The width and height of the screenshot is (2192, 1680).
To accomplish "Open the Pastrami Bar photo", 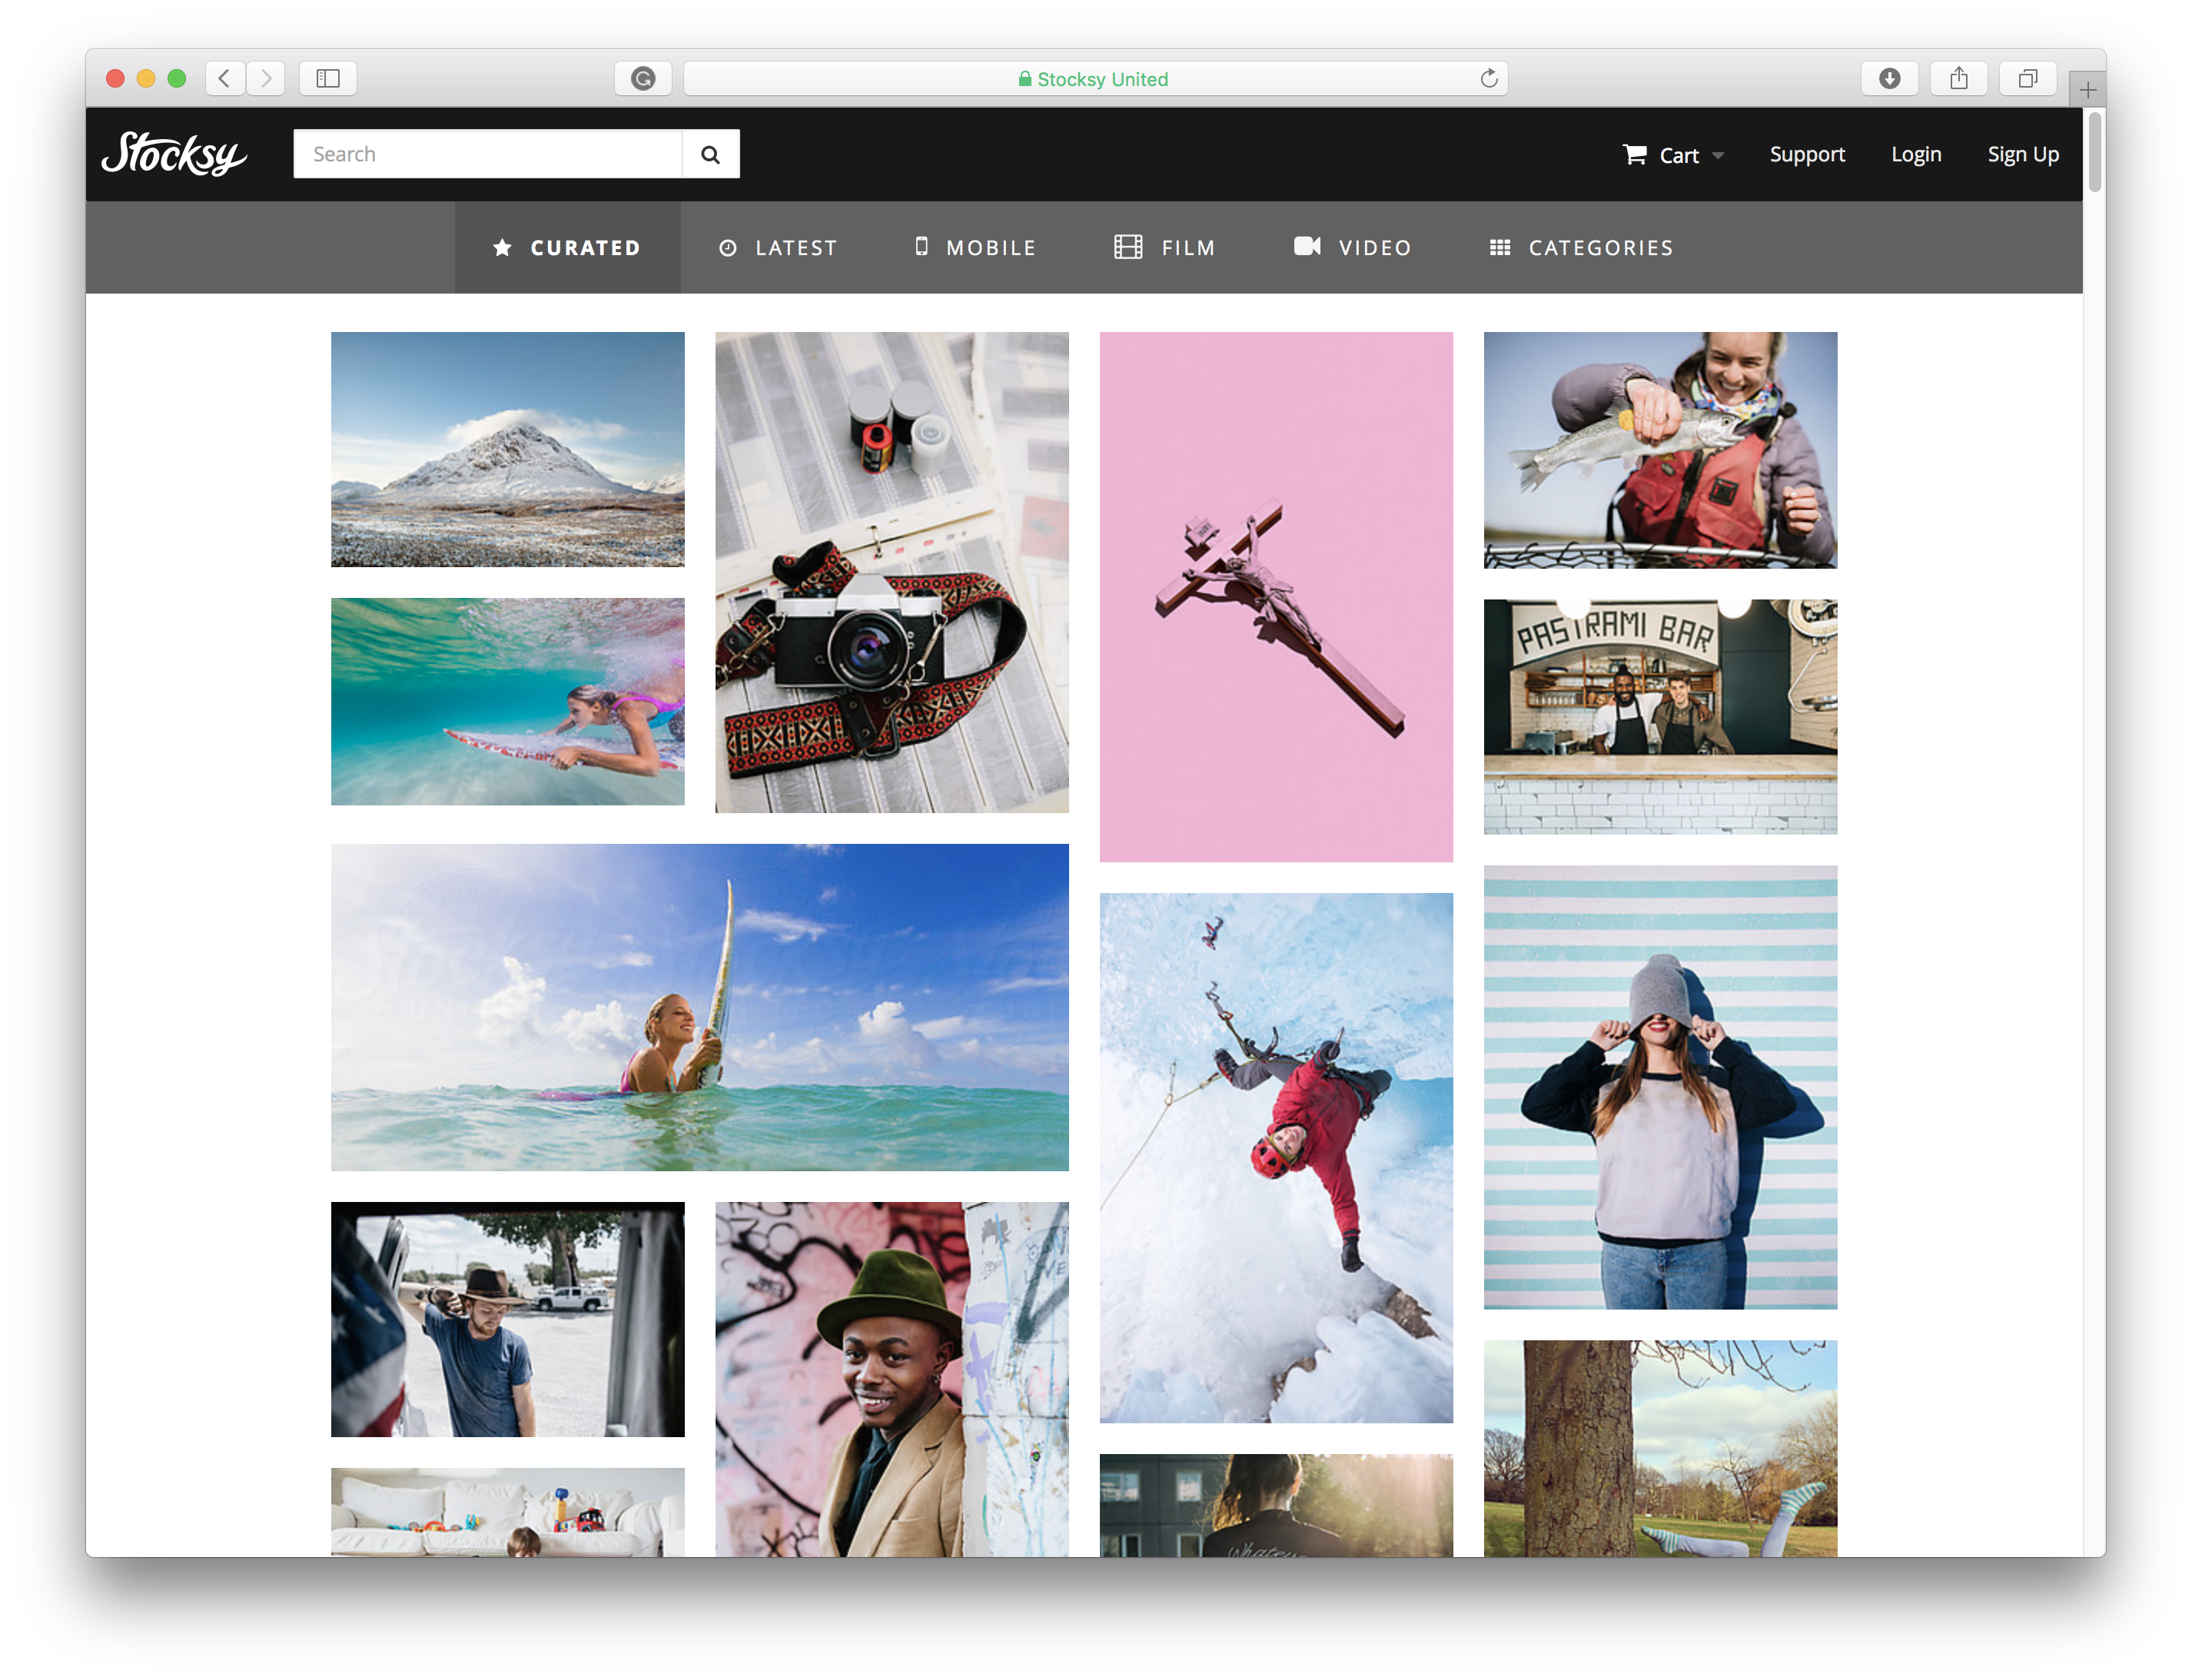I will tap(1660, 716).
